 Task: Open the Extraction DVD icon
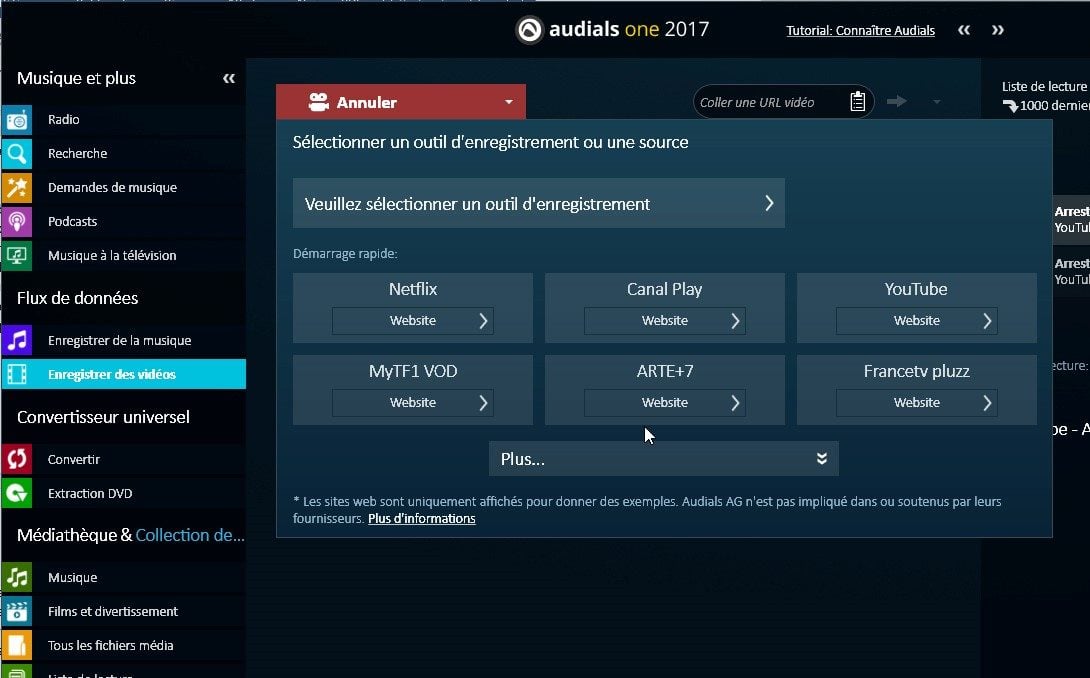(17, 494)
